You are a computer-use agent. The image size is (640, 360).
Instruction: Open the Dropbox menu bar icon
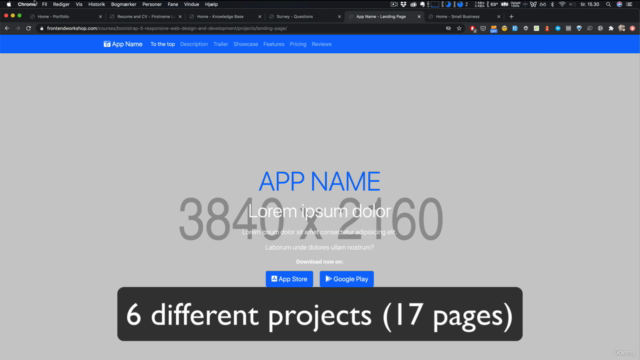(x=403, y=4)
